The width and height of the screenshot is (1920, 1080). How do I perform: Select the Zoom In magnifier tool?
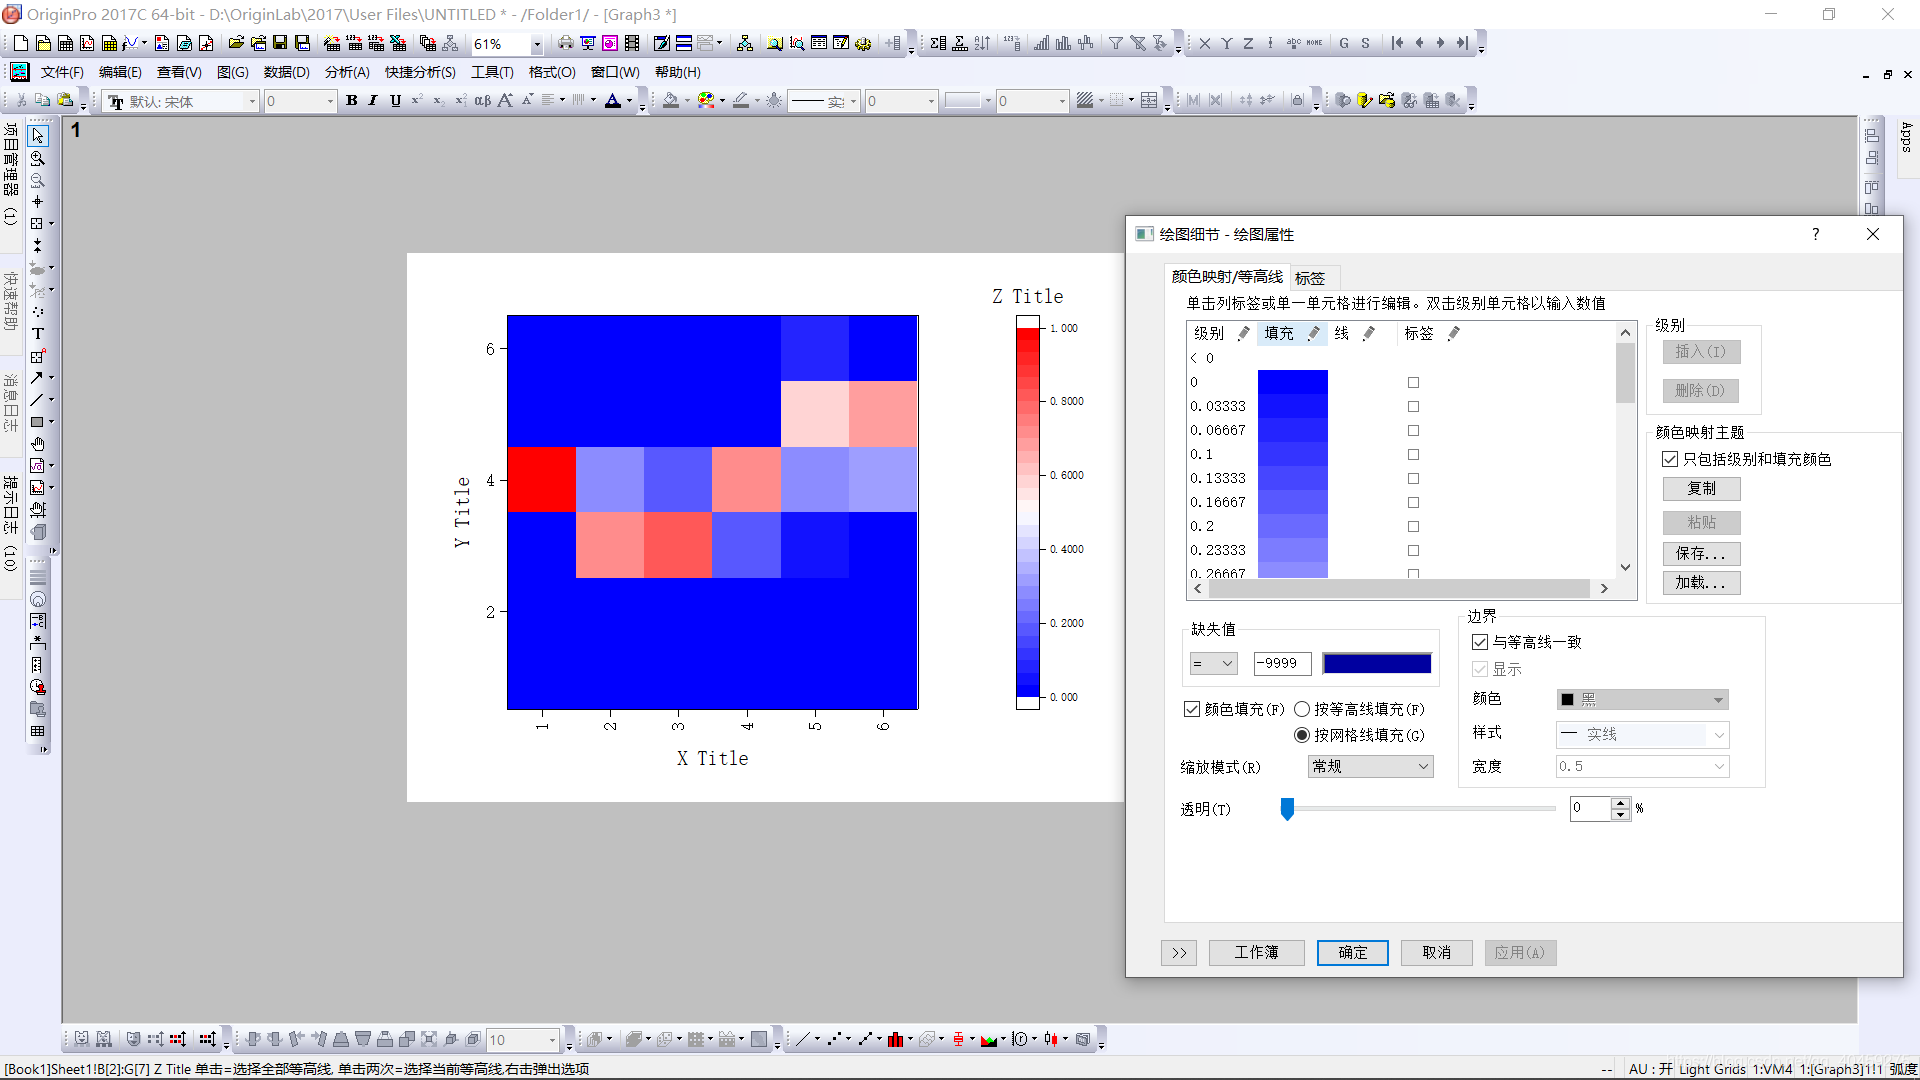38,158
